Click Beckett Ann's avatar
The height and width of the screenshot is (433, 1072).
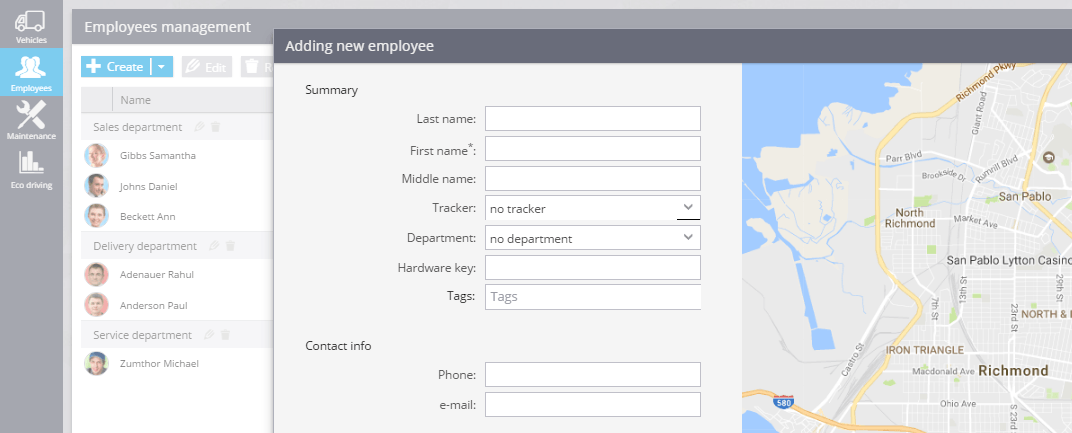click(96, 215)
